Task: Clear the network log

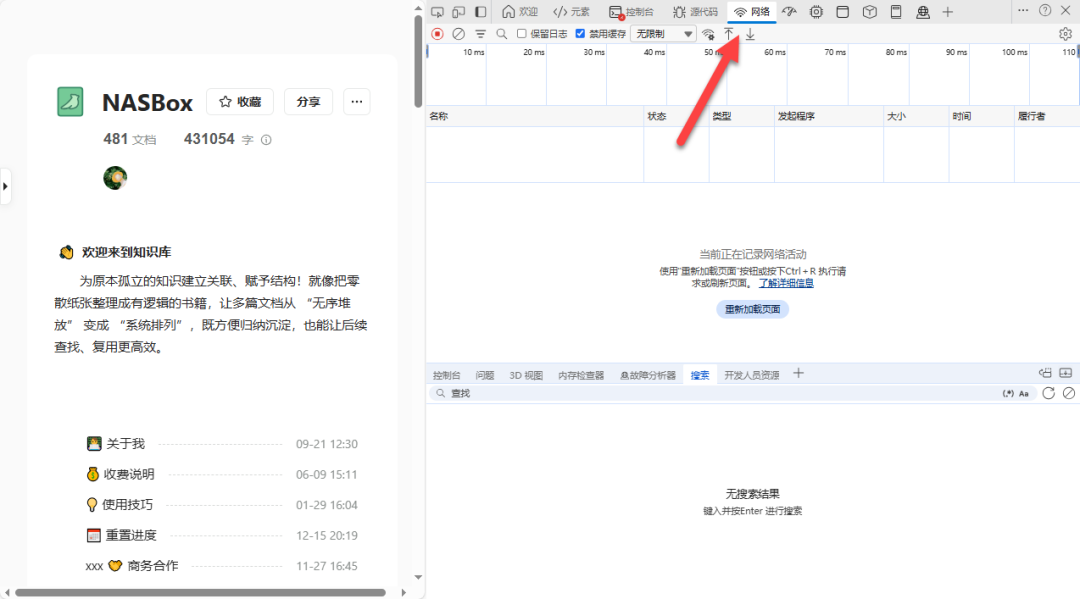Action: click(457, 33)
